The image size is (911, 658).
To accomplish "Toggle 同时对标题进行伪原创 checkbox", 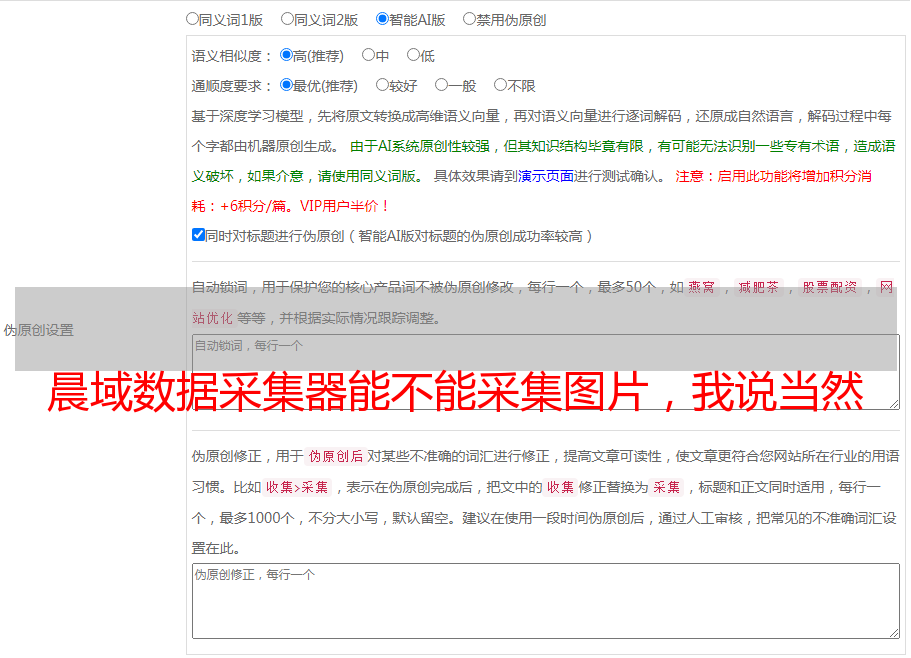I will tap(198, 236).
